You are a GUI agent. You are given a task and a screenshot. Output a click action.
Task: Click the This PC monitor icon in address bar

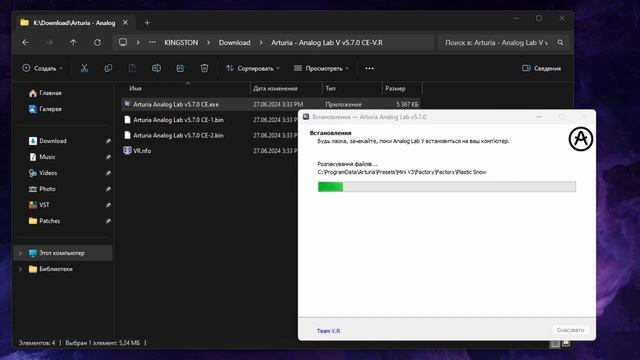(x=123, y=42)
